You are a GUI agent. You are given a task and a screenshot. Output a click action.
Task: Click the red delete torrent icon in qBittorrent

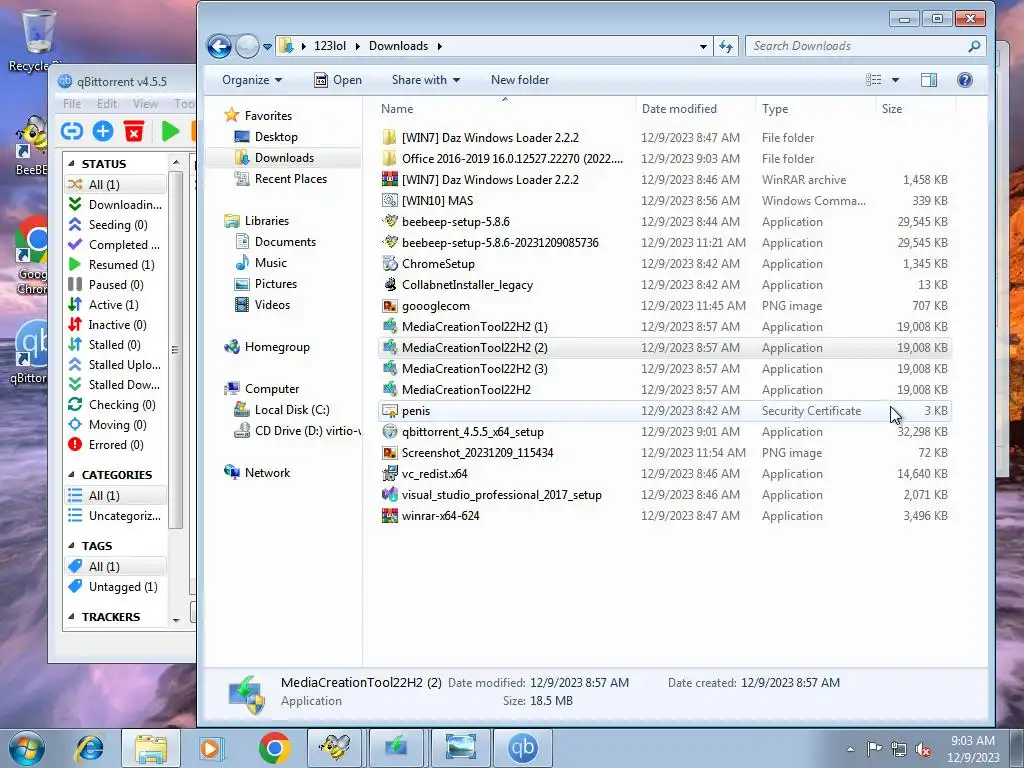point(134,131)
